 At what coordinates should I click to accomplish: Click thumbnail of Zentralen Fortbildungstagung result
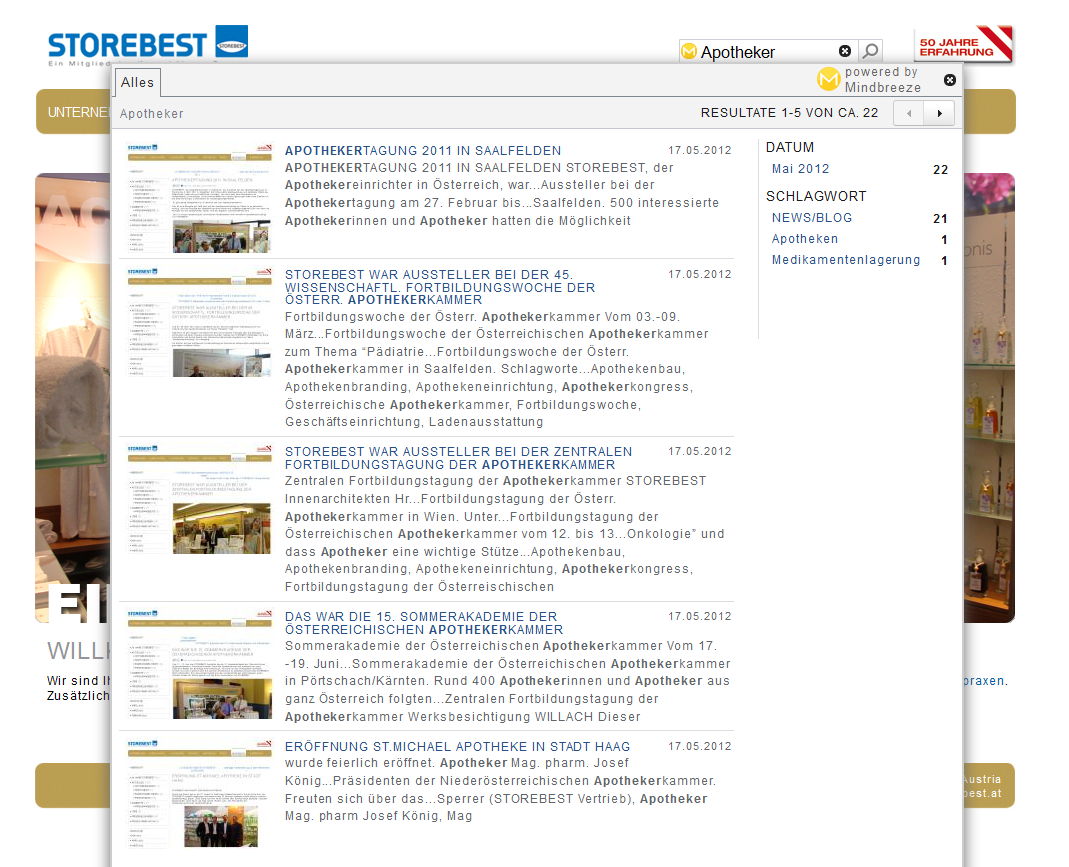click(x=200, y=499)
